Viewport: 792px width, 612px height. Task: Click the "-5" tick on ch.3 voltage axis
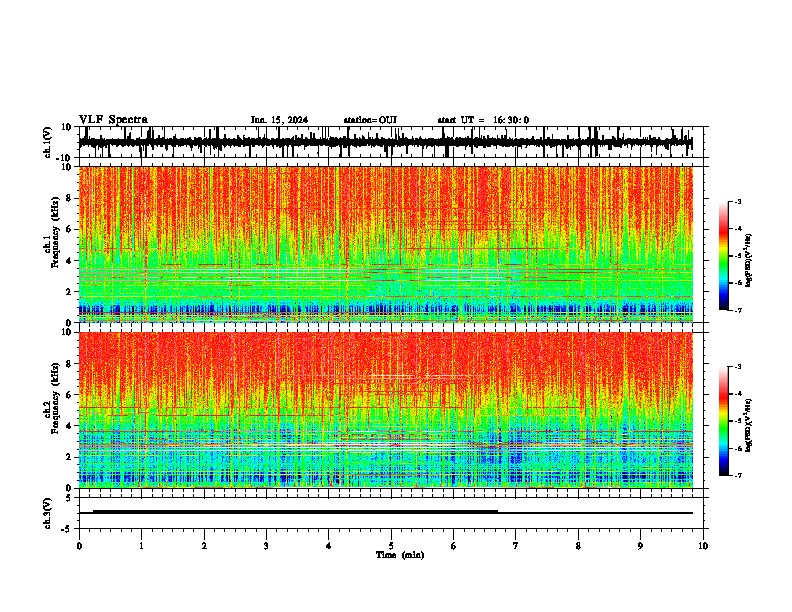point(68,529)
